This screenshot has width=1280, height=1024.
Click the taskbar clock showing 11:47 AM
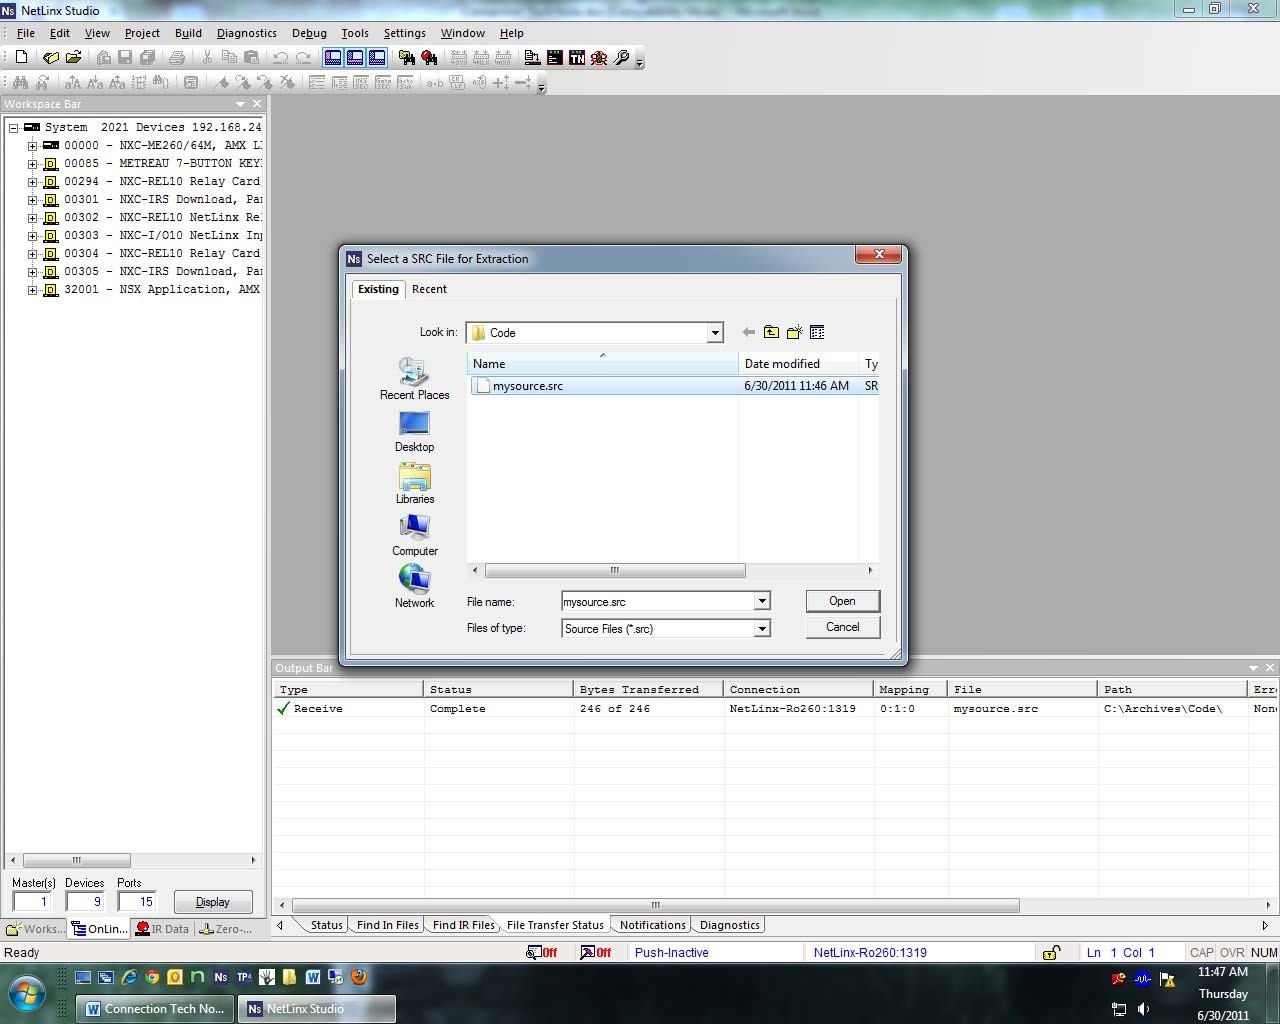pos(1222,972)
